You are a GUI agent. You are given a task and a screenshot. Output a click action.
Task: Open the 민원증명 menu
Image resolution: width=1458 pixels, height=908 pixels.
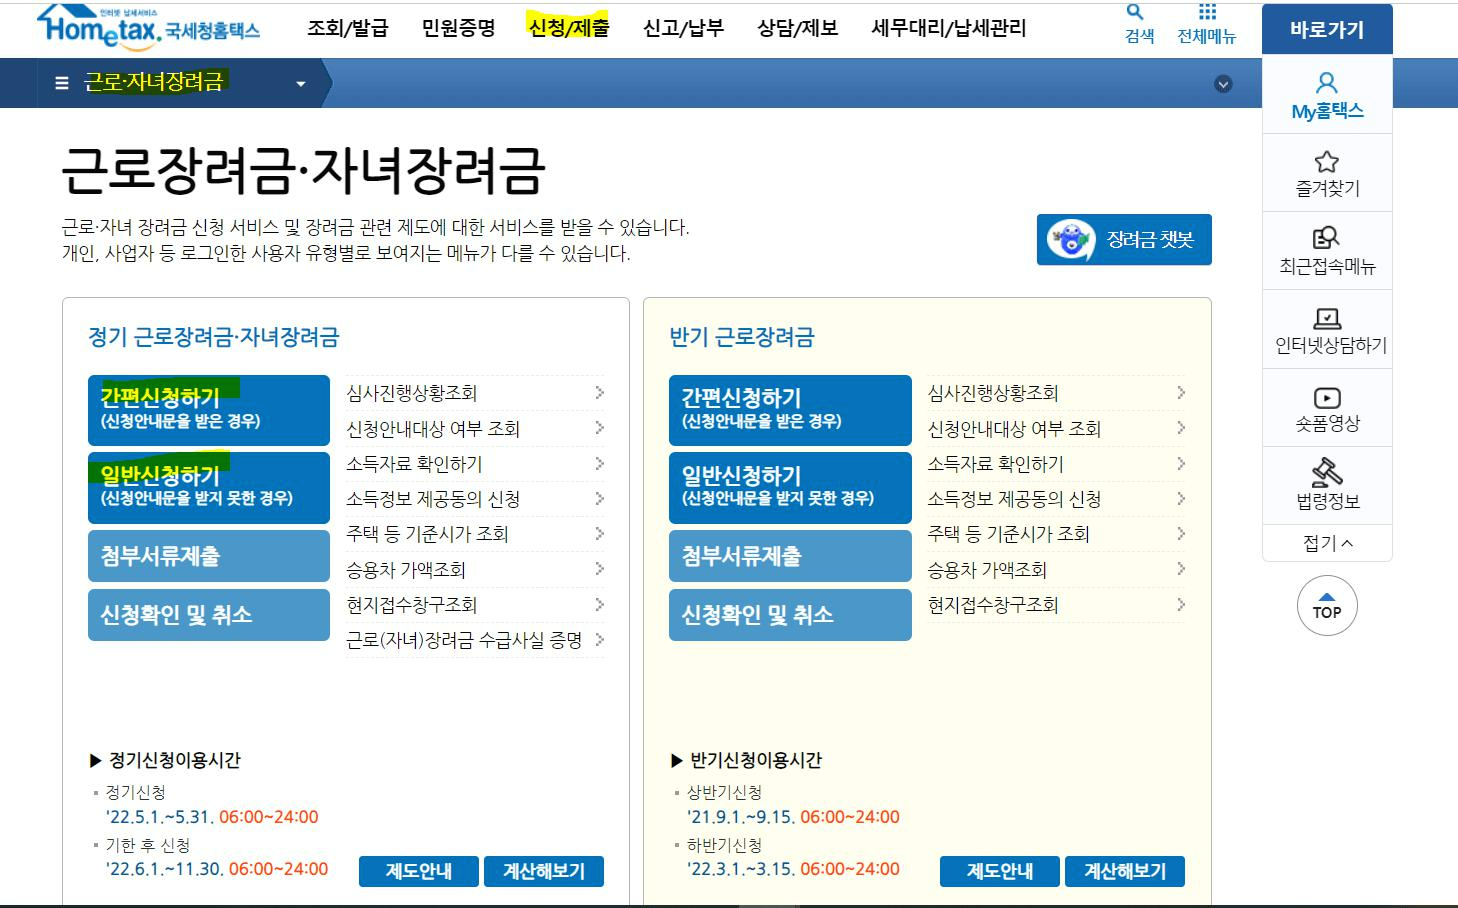[458, 28]
